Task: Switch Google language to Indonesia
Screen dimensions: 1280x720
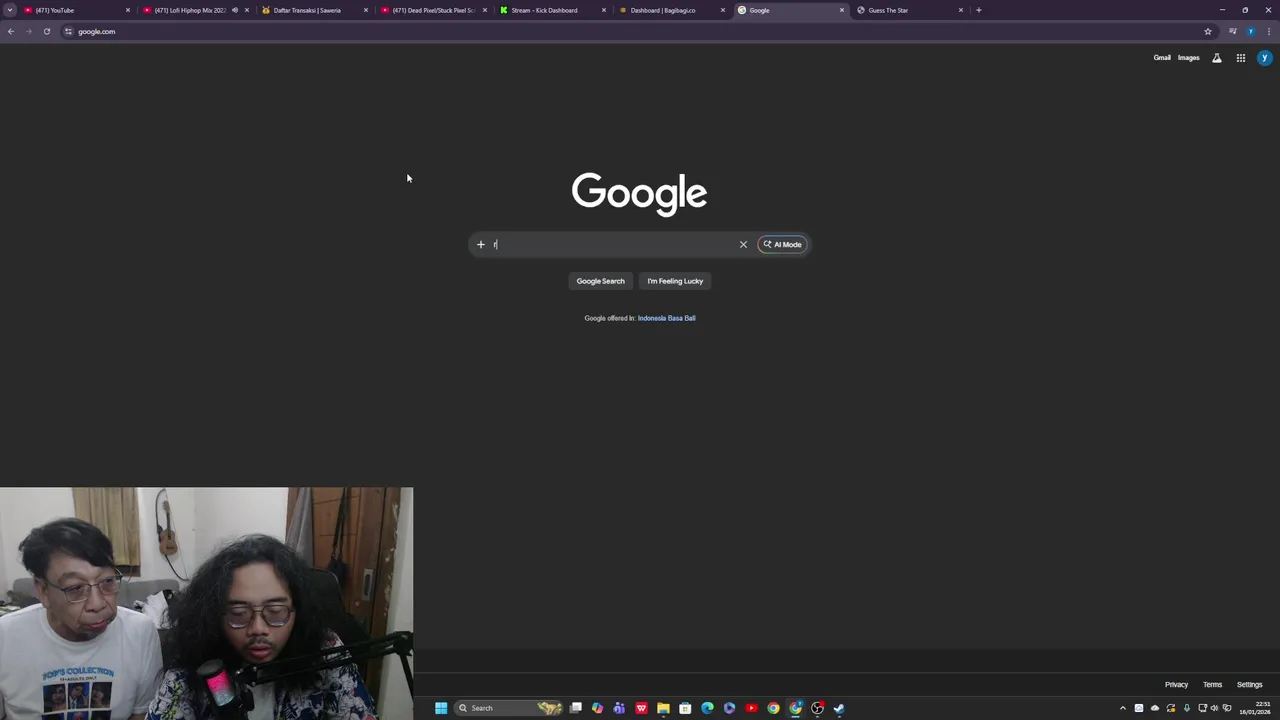Action: [652, 318]
